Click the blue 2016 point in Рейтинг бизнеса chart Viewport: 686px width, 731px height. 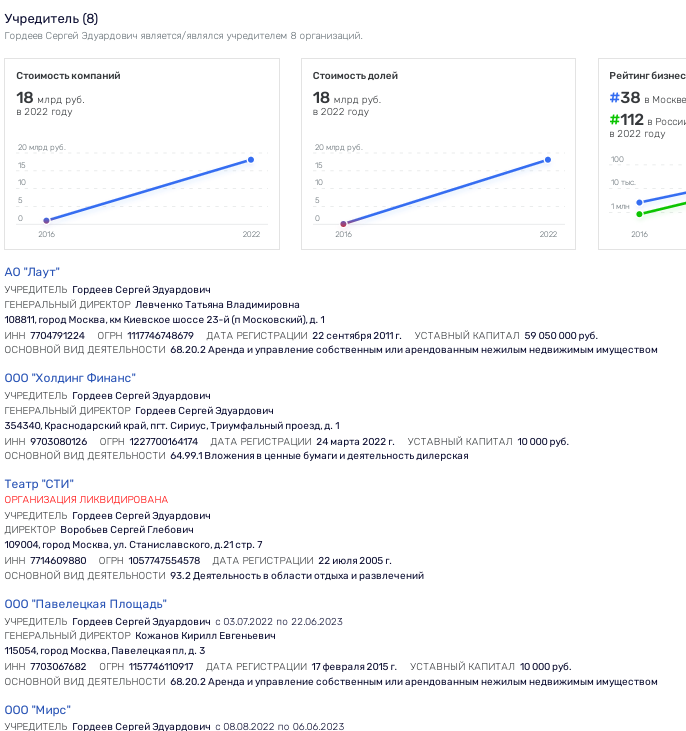640,202
